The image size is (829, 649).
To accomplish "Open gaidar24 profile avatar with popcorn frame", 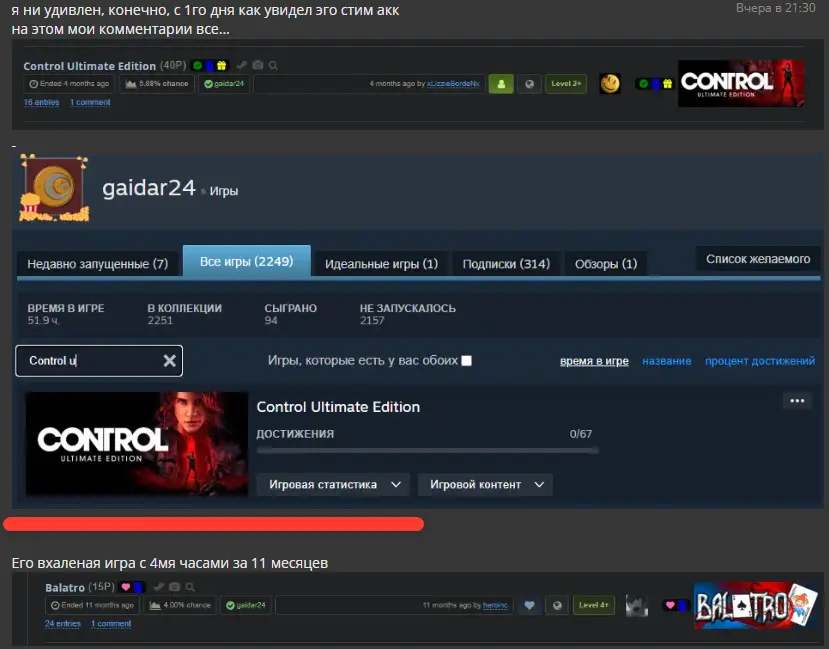I will (54, 188).
